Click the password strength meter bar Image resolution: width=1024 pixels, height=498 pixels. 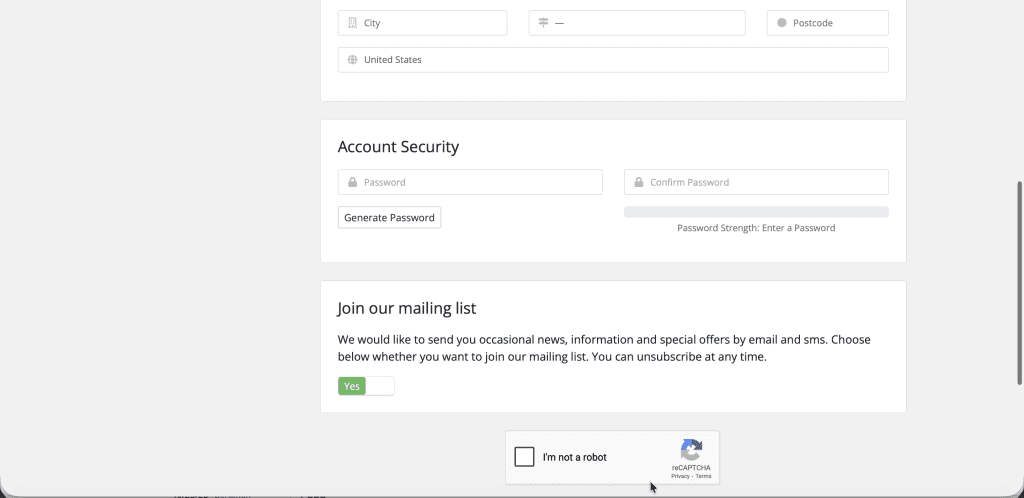tap(755, 212)
